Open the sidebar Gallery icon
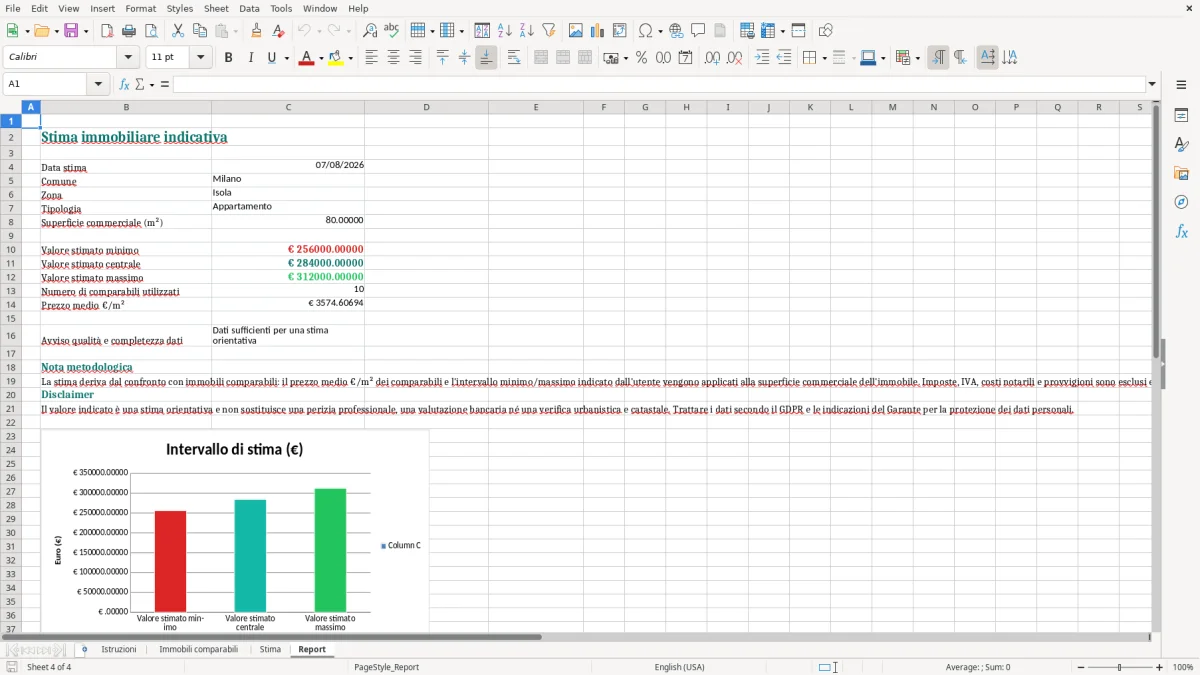 (1181, 173)
